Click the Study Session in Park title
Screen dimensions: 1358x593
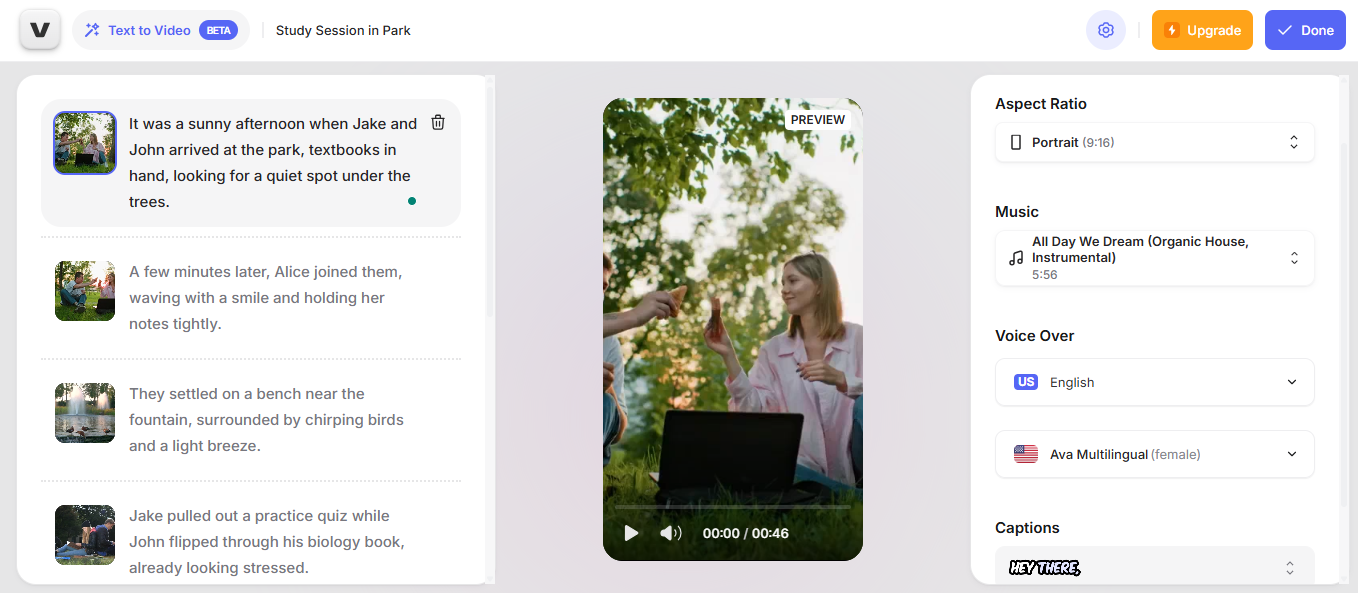(343, 30)
